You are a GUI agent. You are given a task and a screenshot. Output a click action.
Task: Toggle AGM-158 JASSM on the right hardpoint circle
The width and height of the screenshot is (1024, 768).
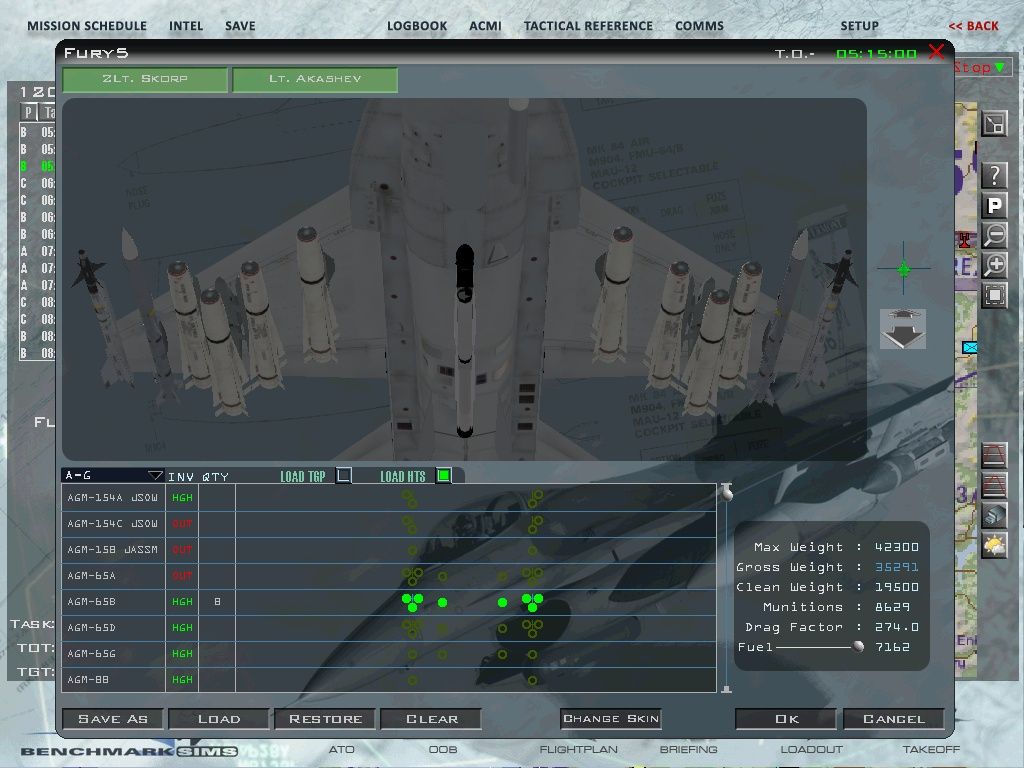tap(532, 551)
